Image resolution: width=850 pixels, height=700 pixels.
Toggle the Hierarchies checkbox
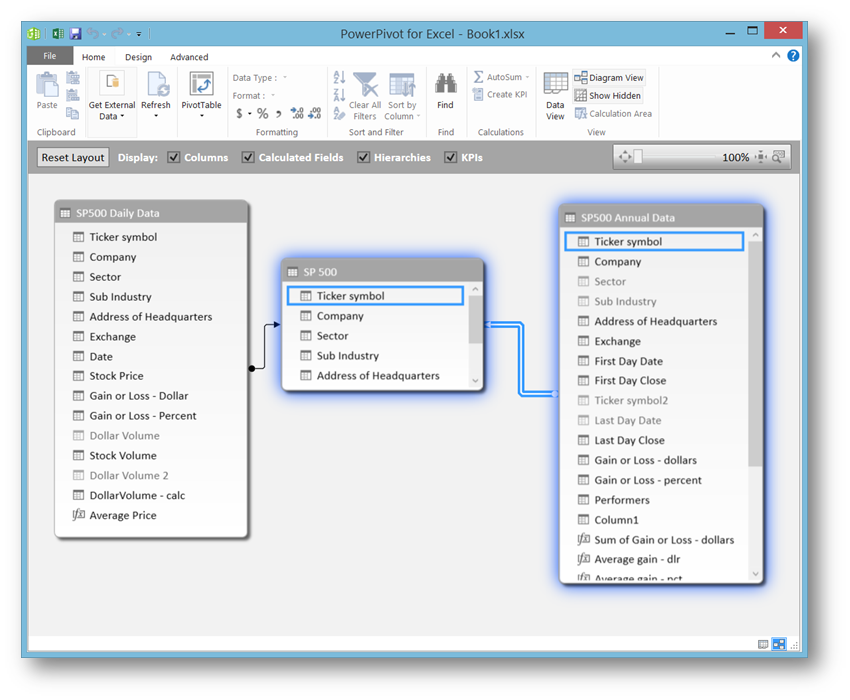pos(363,157)
